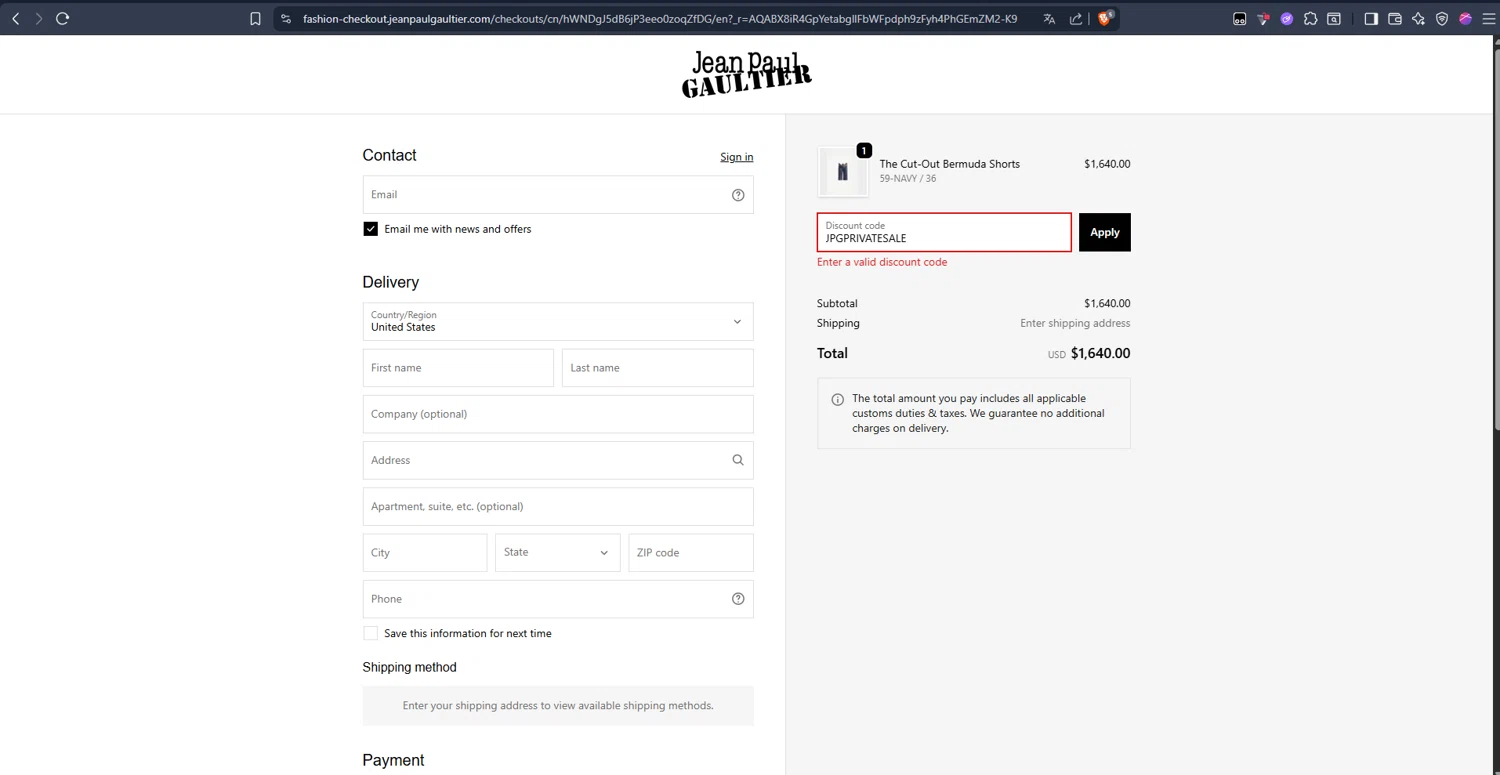Click the Email field help icon
This screenshot has height=775, width=1500.
[738, 195]
